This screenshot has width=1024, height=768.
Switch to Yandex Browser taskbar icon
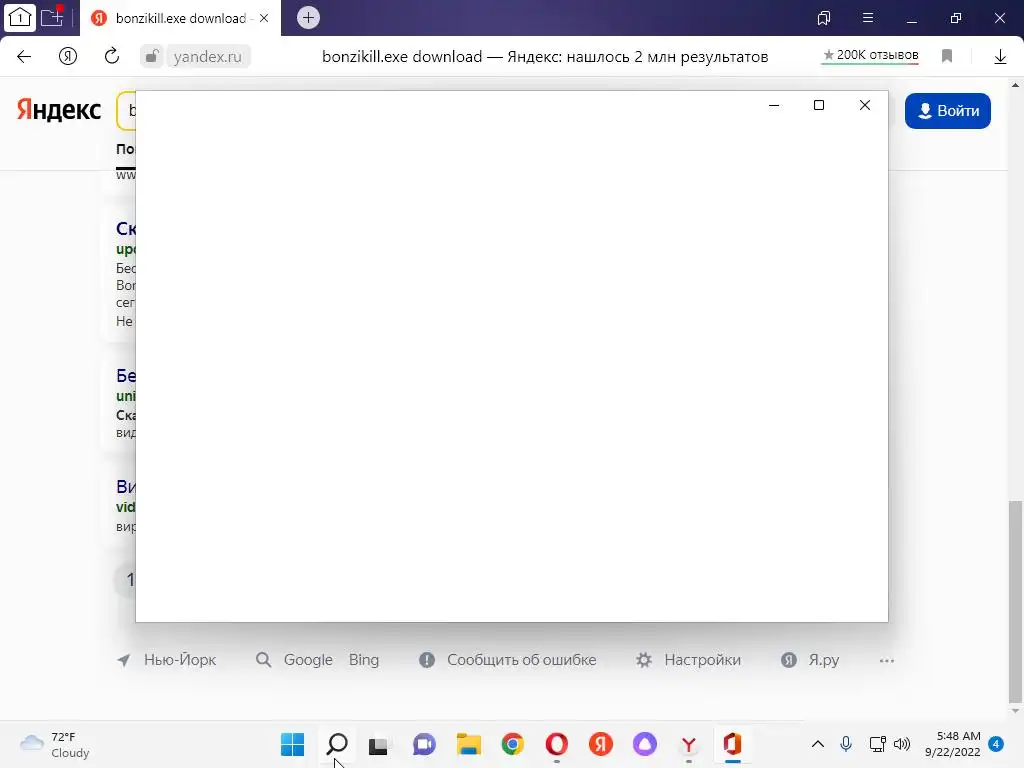point(688,744)
